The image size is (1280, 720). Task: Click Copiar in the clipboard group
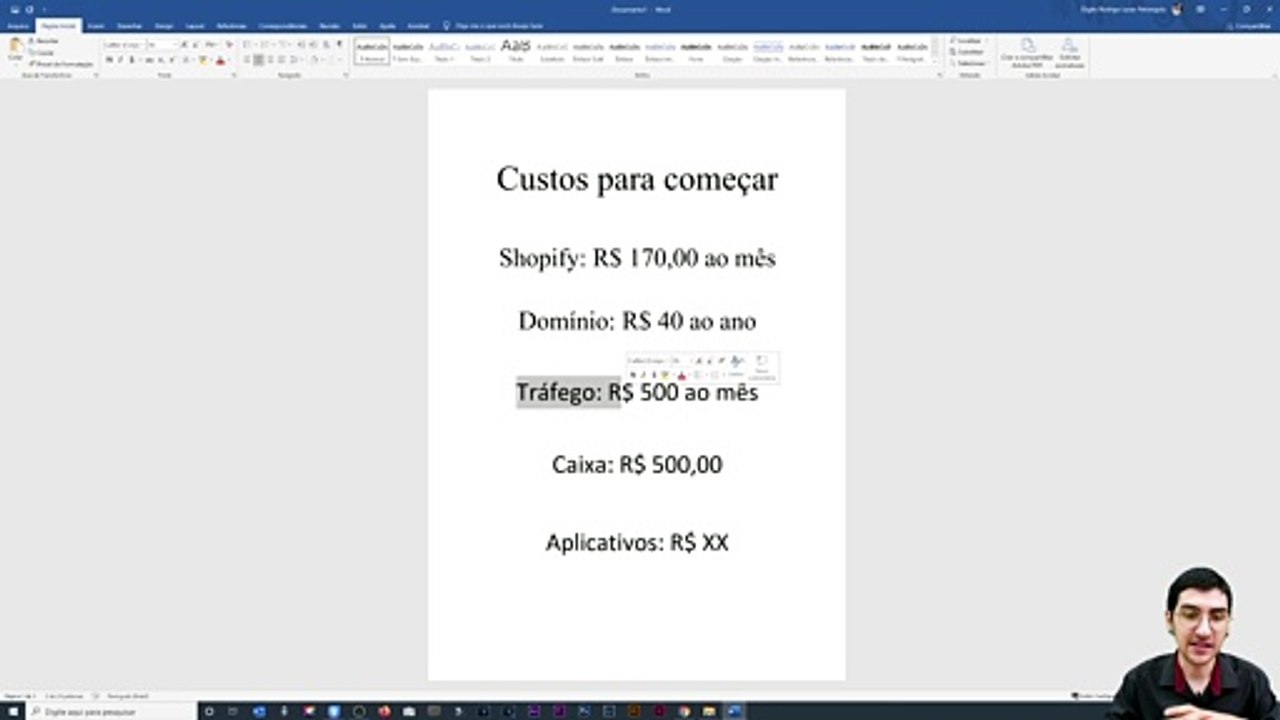click(x=44, y=53)
